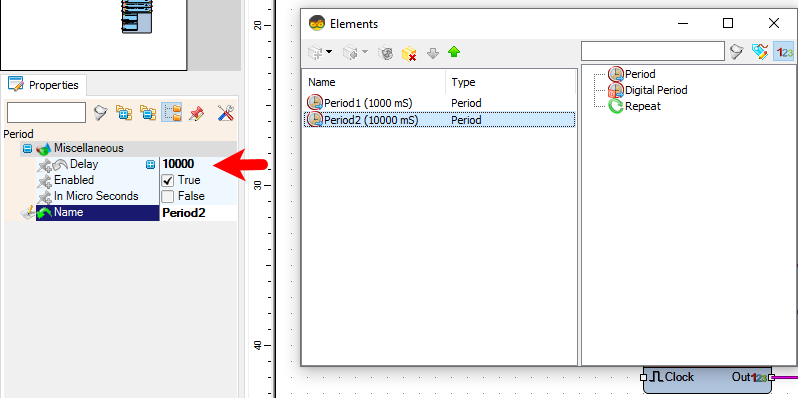Select Period2 (10000 mS) row
Screen dimensions: 798x398
[440, 120]
